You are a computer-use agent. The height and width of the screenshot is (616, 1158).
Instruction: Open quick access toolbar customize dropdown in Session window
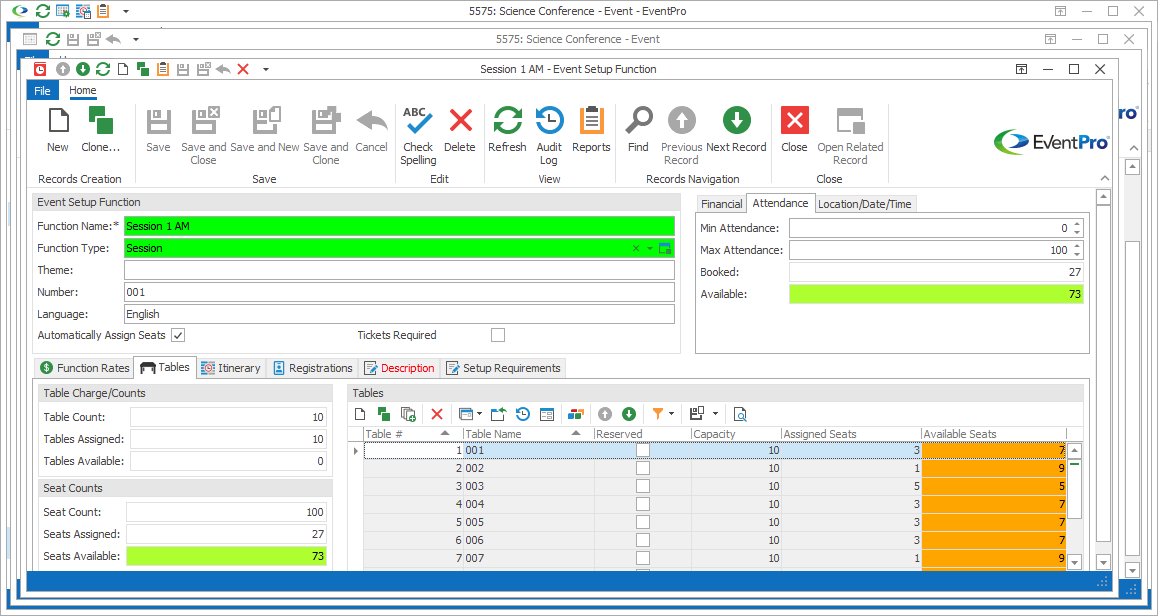tap(266, 69)
